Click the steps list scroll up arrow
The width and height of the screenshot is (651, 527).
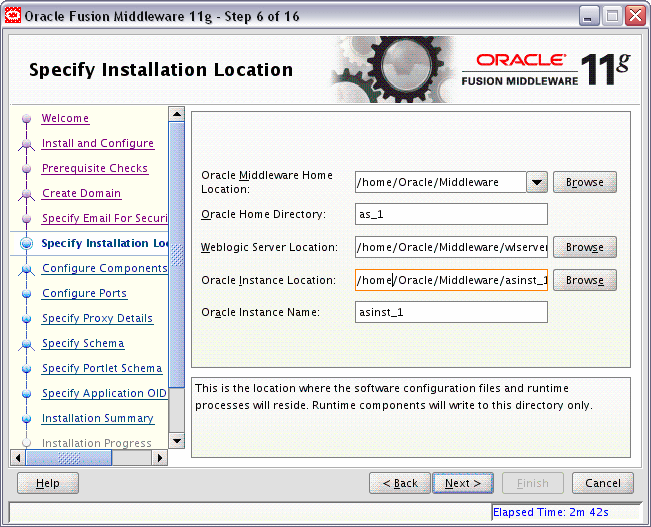(x=177, y=114)
